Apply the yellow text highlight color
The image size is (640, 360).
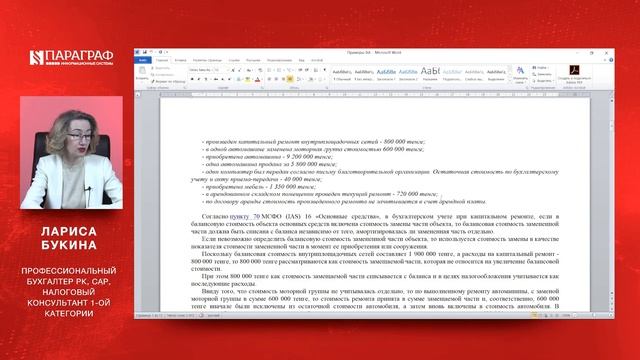point(247,79)
